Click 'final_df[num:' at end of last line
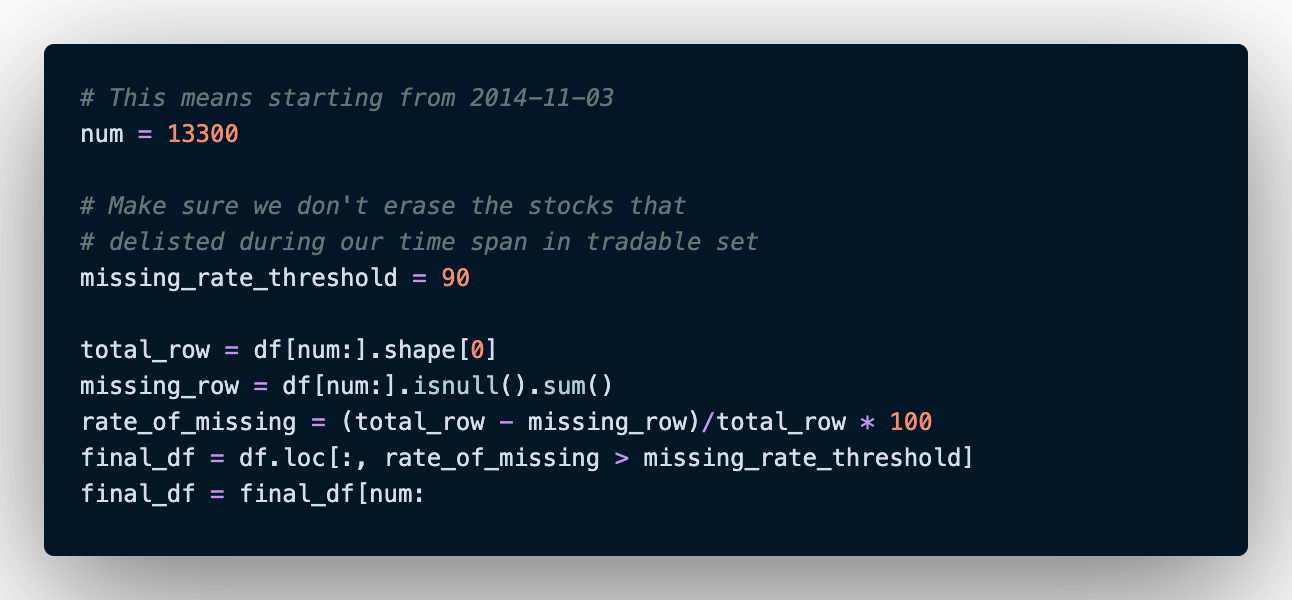The width and height of the screenshot is (1292, 600). click(x=332, y=494)
